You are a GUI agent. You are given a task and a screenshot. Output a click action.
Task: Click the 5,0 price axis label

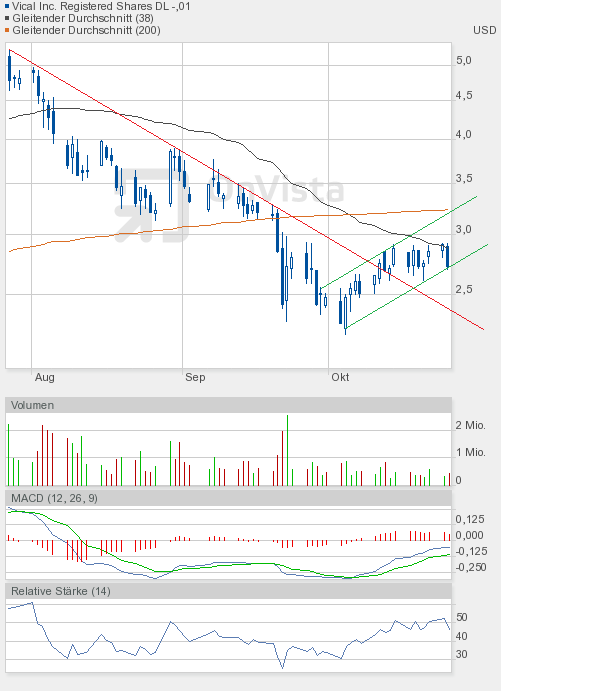pos(464,60)
